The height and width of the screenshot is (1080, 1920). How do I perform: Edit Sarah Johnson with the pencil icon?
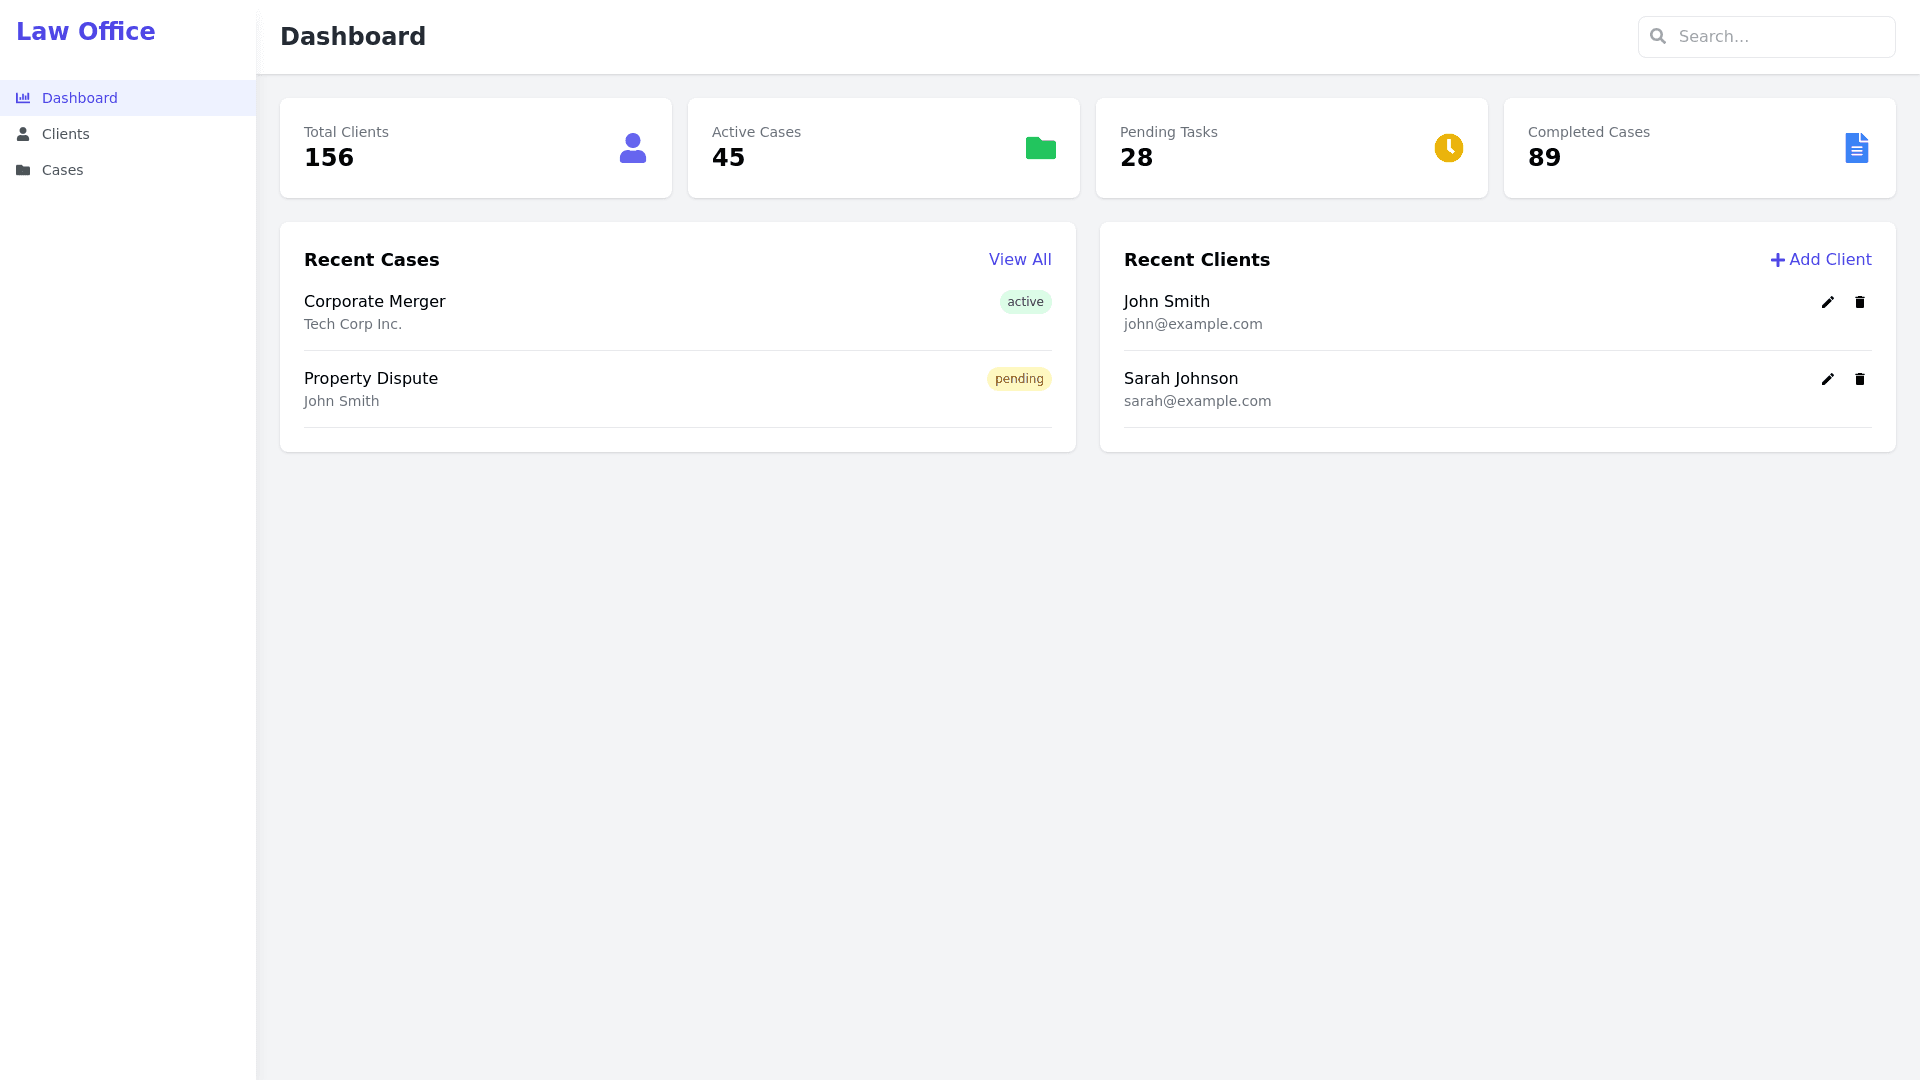point(1827,379)
